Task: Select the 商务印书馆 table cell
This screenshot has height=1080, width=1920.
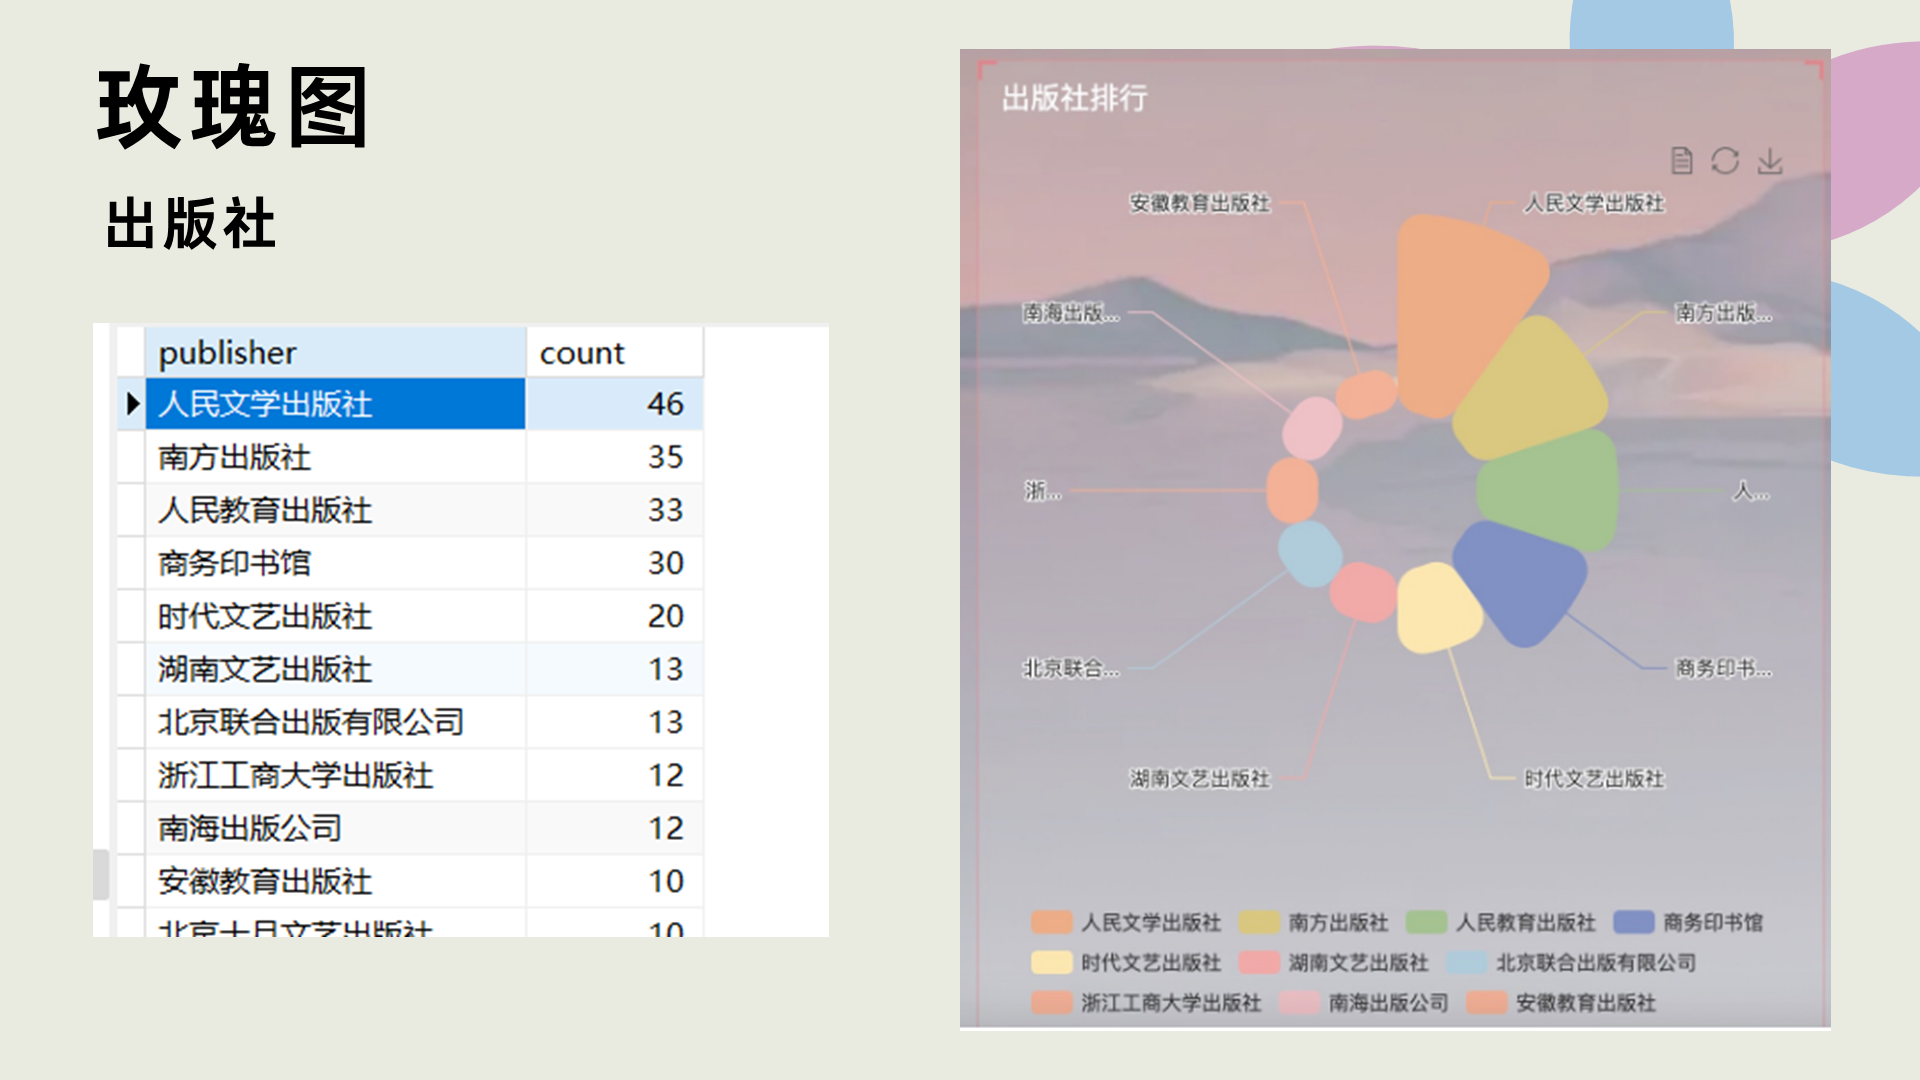Action: pyautogui.click(x=335, y=563)
